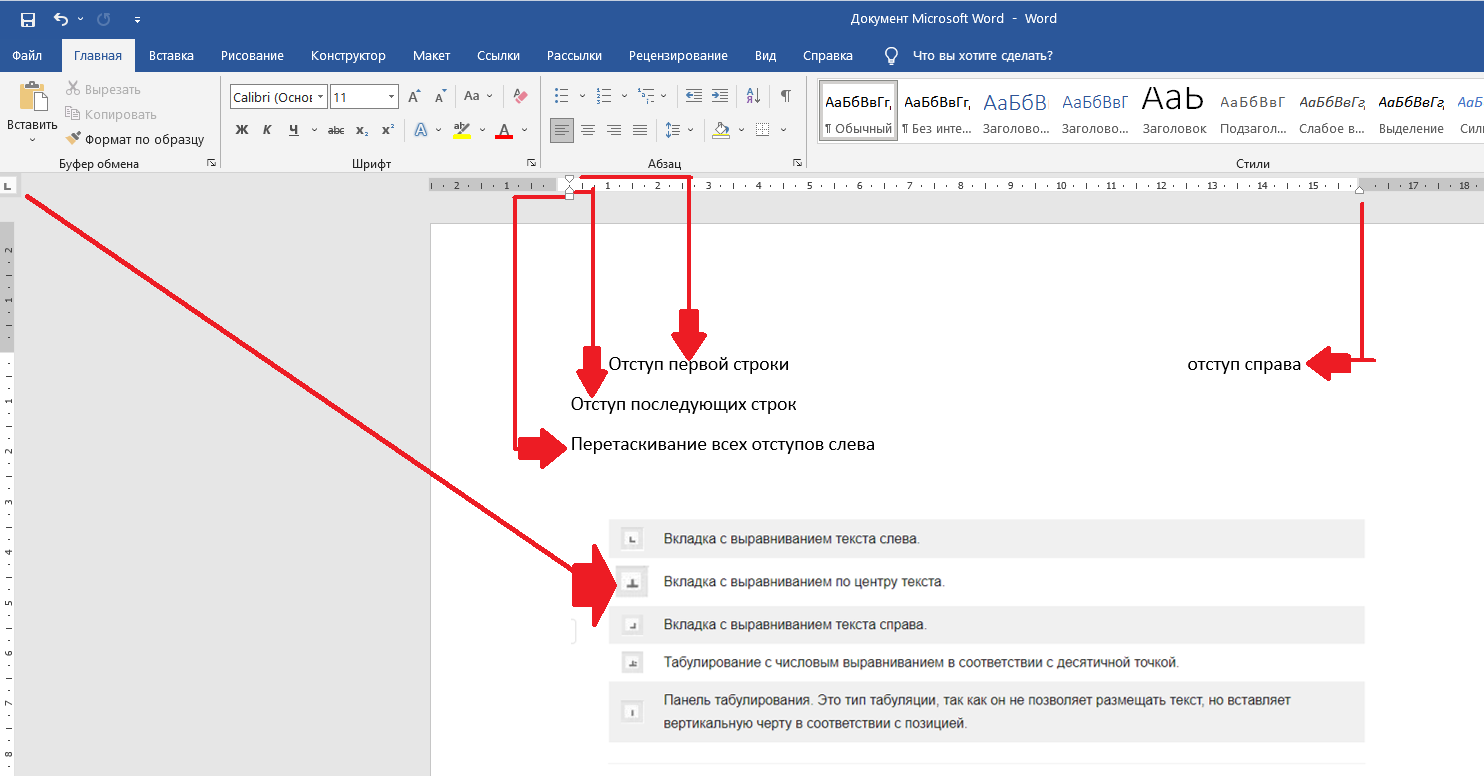Toggle subscript x₂
The image size is (1484, 776).
click(x=362, y=130)
